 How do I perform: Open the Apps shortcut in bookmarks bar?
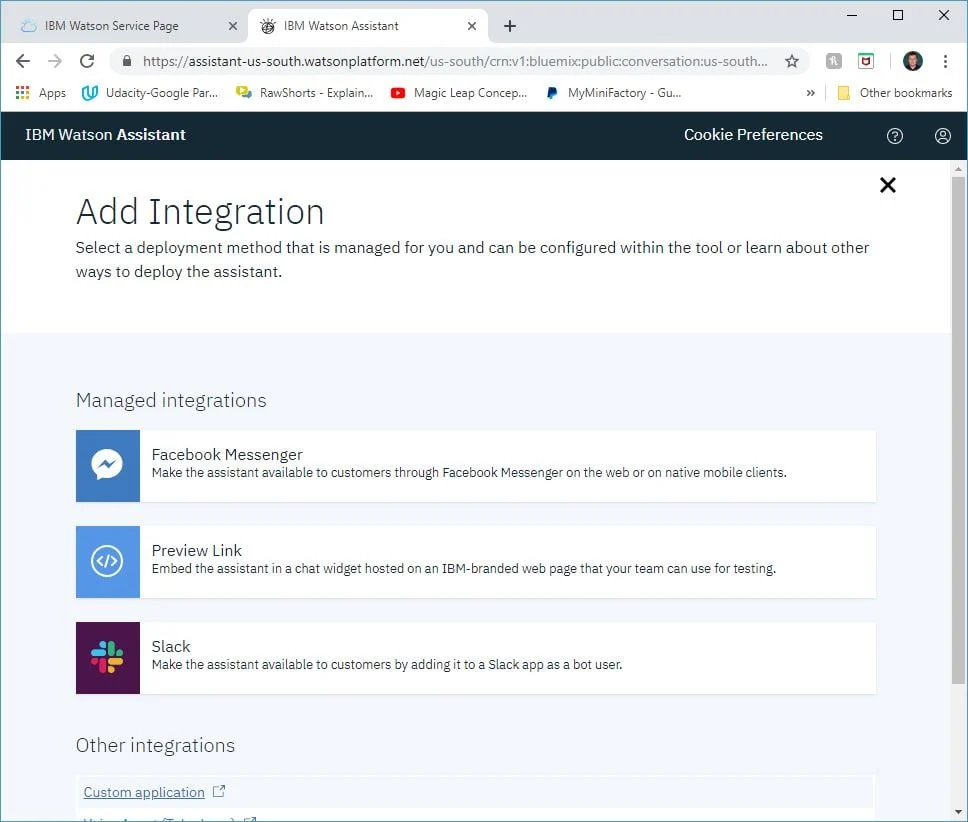[41, 93]
